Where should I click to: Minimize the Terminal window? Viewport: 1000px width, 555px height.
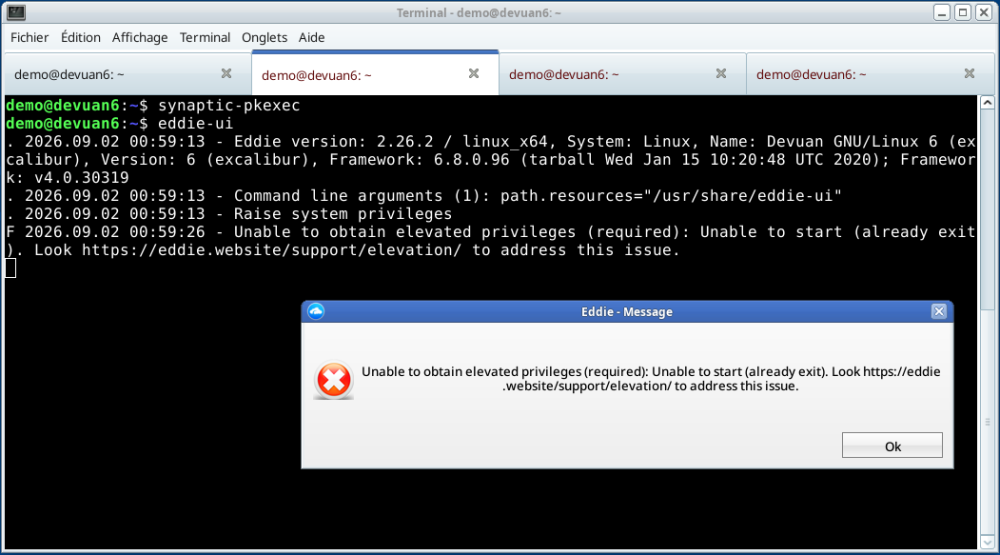pyautogui.click(x=942, y=12)
